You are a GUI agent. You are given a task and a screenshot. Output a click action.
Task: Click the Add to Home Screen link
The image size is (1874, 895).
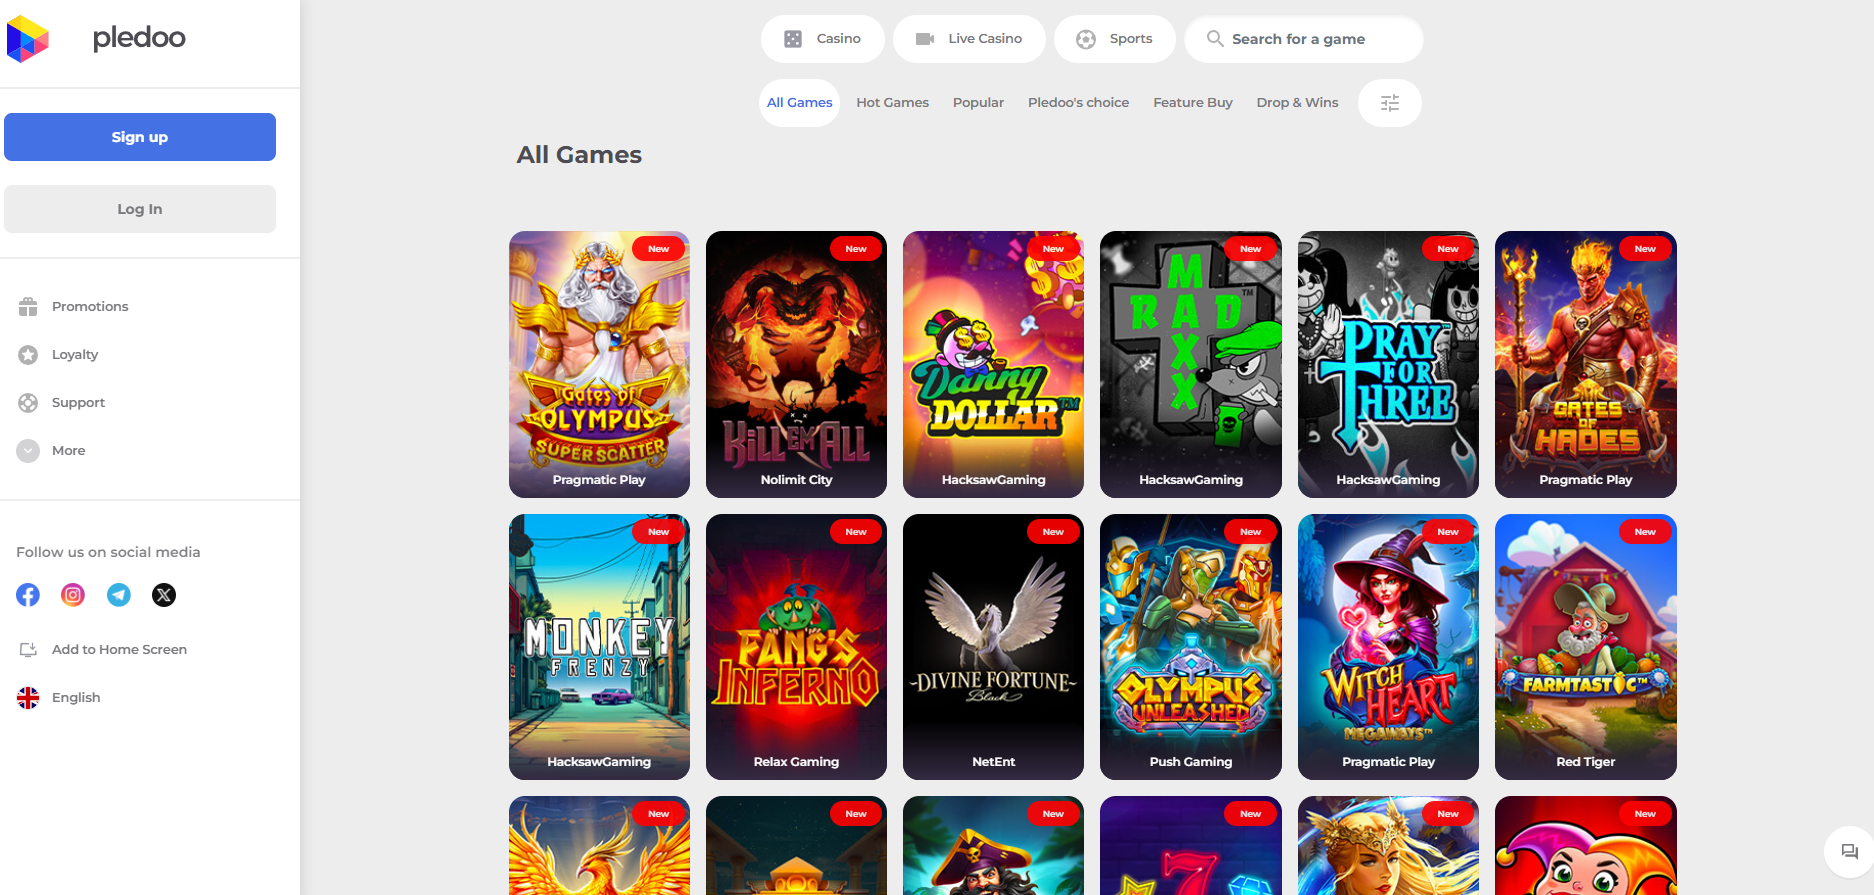pyautogui.click(x=119, y=649)
